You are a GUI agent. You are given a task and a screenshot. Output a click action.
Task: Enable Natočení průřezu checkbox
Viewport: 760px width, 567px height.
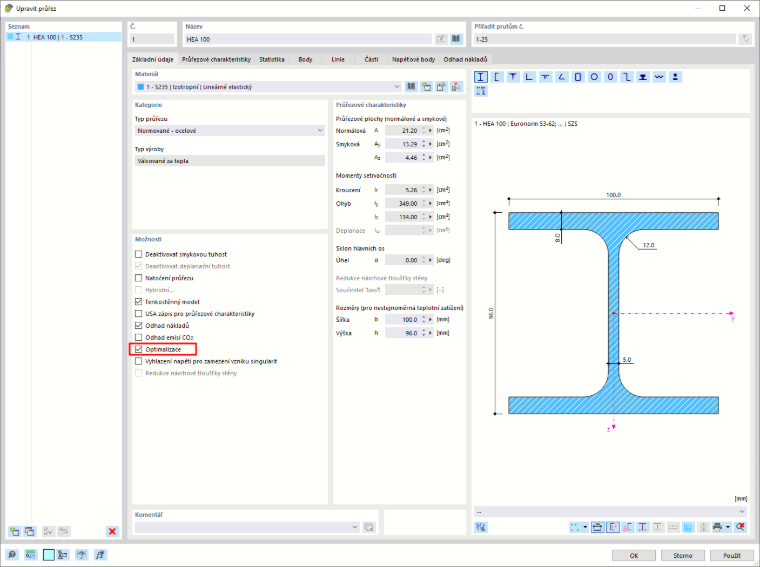139,278
